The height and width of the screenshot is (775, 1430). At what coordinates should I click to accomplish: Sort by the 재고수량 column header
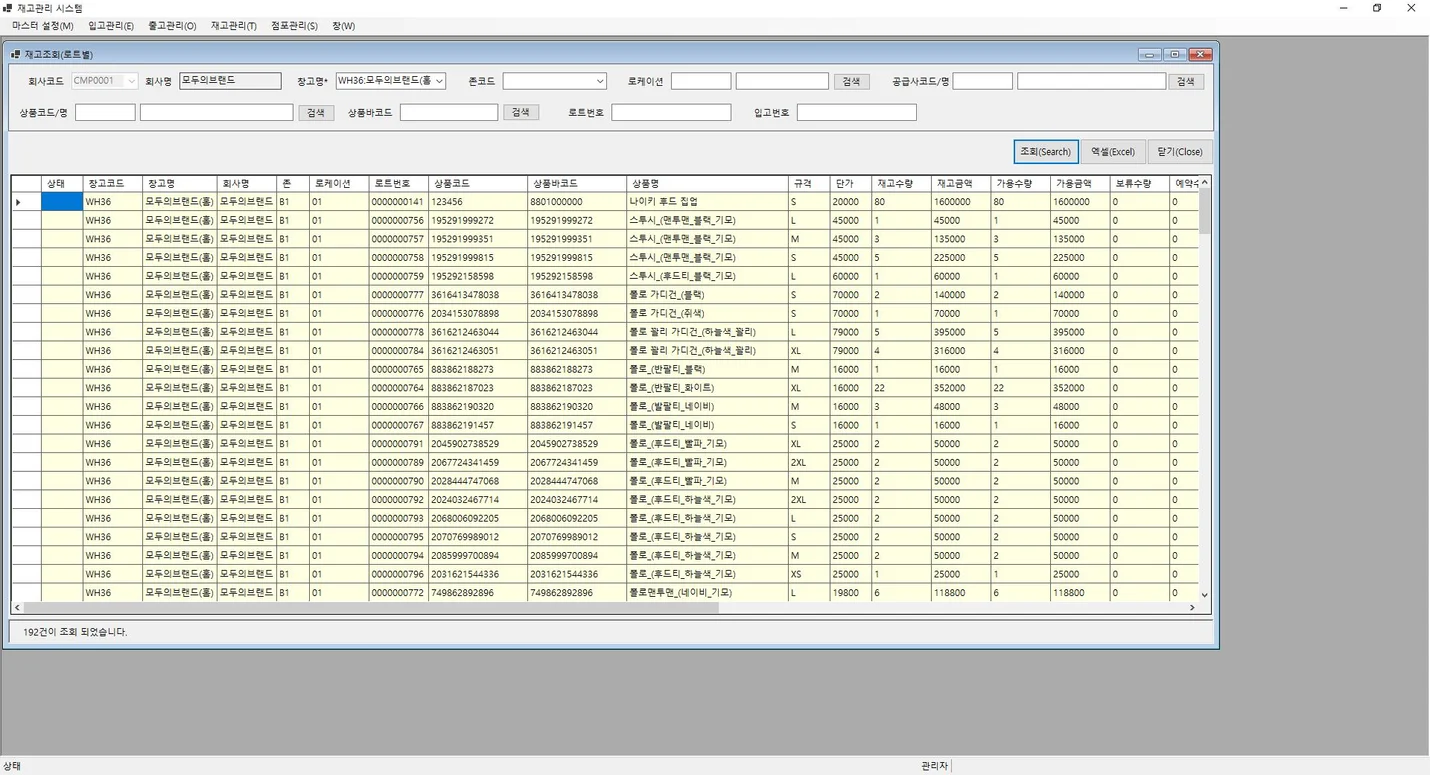tap(900, 184)
